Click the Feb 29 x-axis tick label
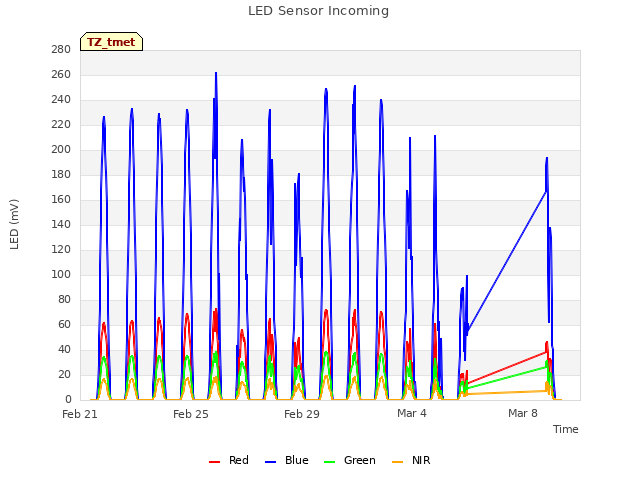 tap(302, 414)
